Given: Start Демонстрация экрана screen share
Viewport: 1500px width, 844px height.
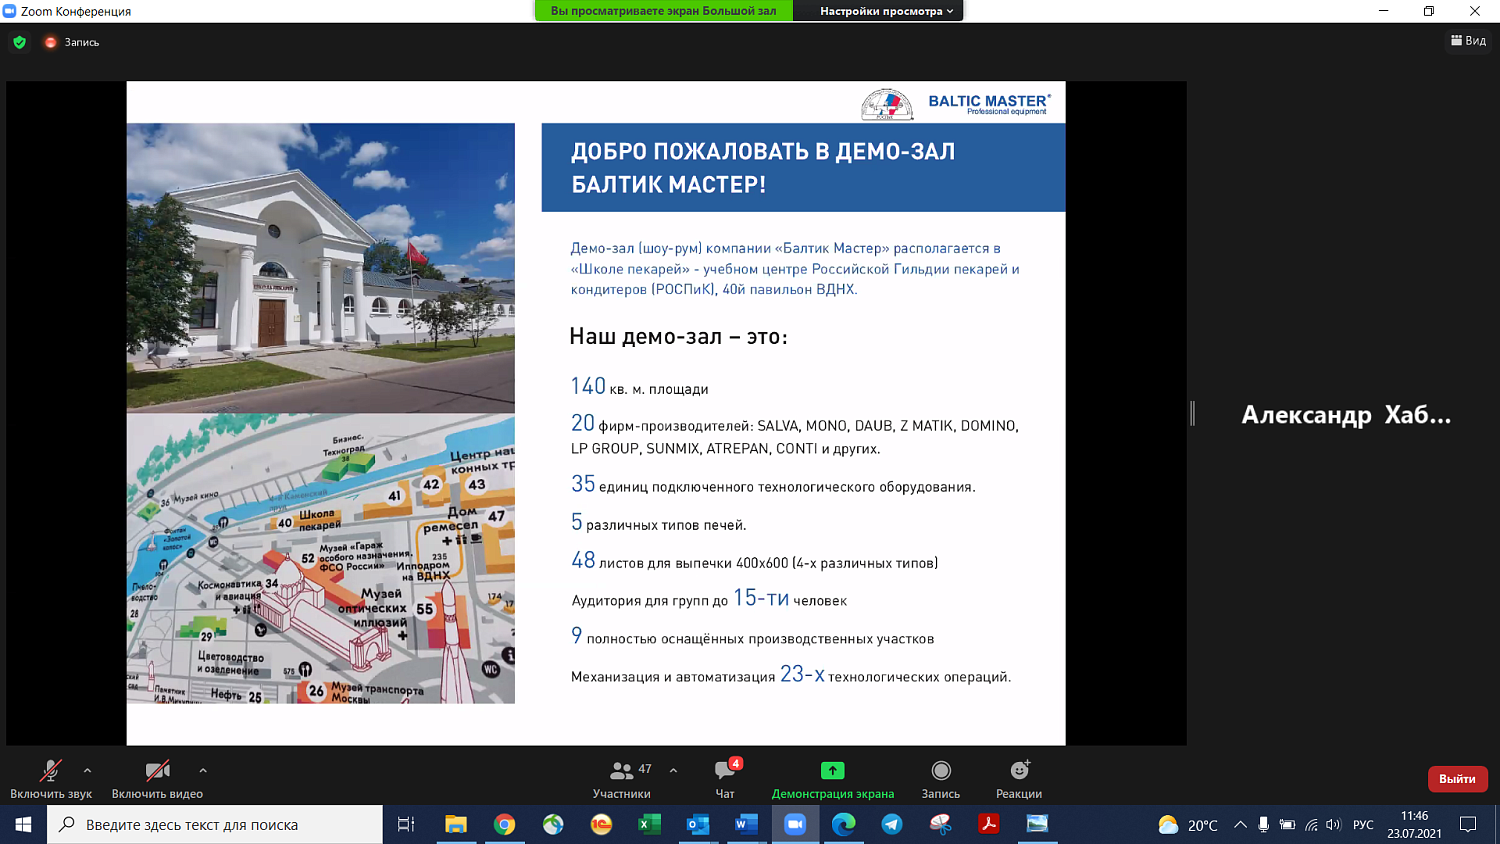Looking at the screenshot, I should pyautogui.click(x=833, y=779).
